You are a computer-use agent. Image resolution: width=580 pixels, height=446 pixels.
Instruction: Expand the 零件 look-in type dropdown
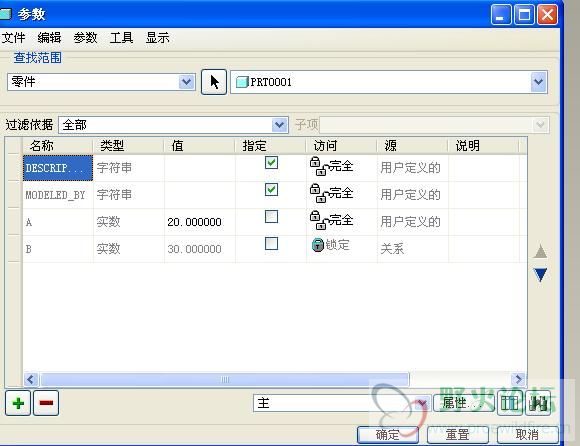tap(186, 82)
